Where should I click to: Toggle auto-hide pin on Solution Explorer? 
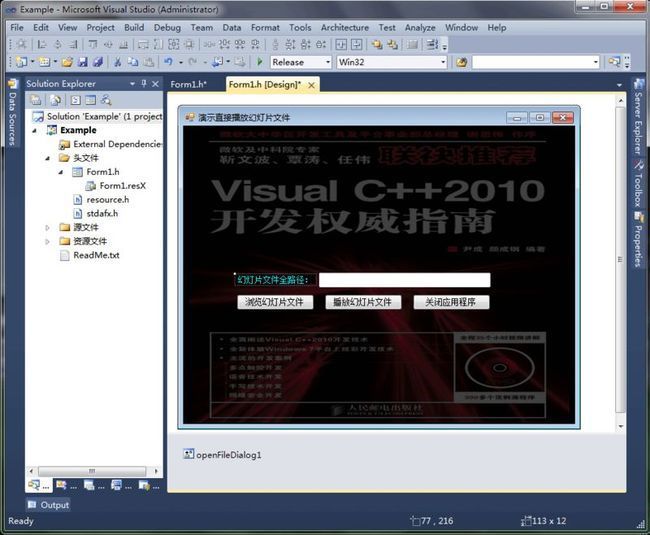pyautogui.click(x=144, y=84)
